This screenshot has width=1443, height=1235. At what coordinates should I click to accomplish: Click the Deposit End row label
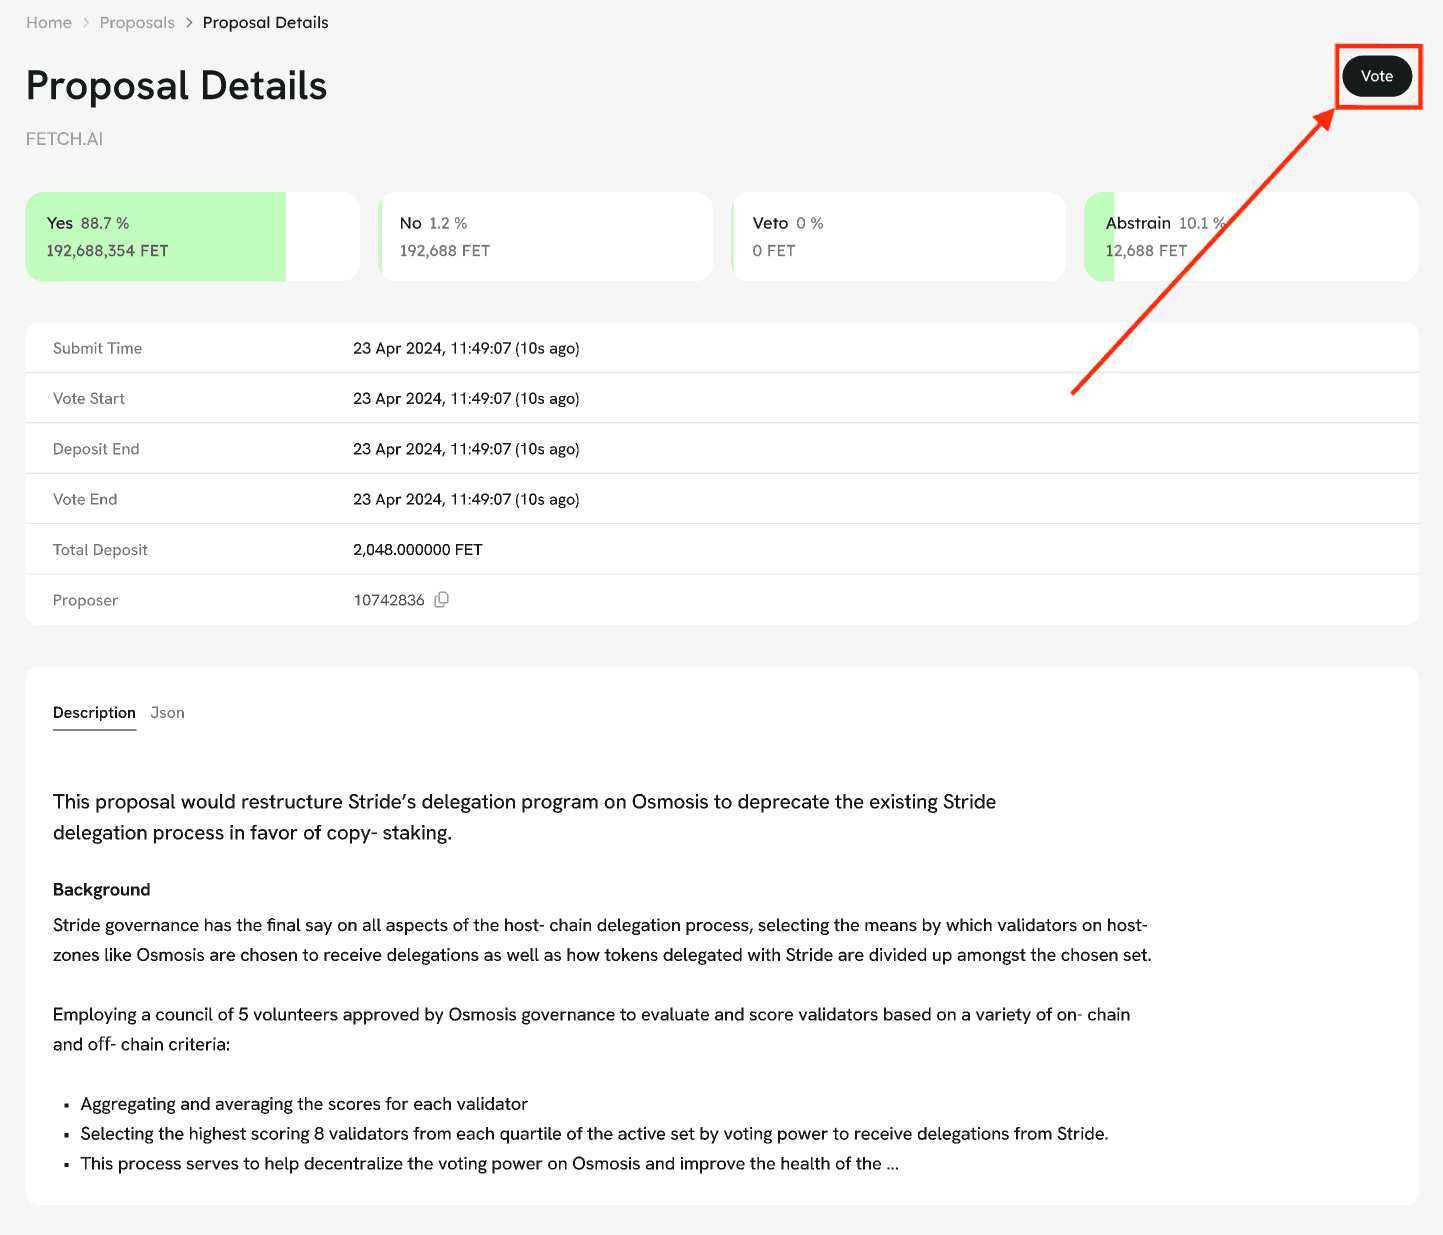click(96, 449)
